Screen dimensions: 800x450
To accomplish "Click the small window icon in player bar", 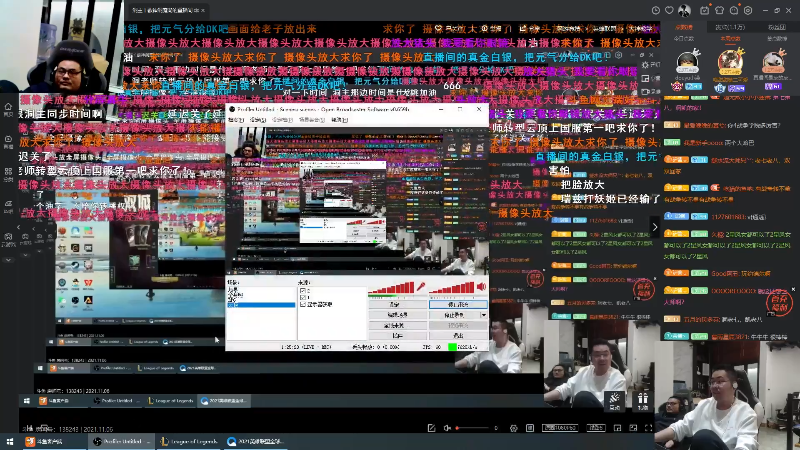I will pyautogui.click(x=617, y=428).
